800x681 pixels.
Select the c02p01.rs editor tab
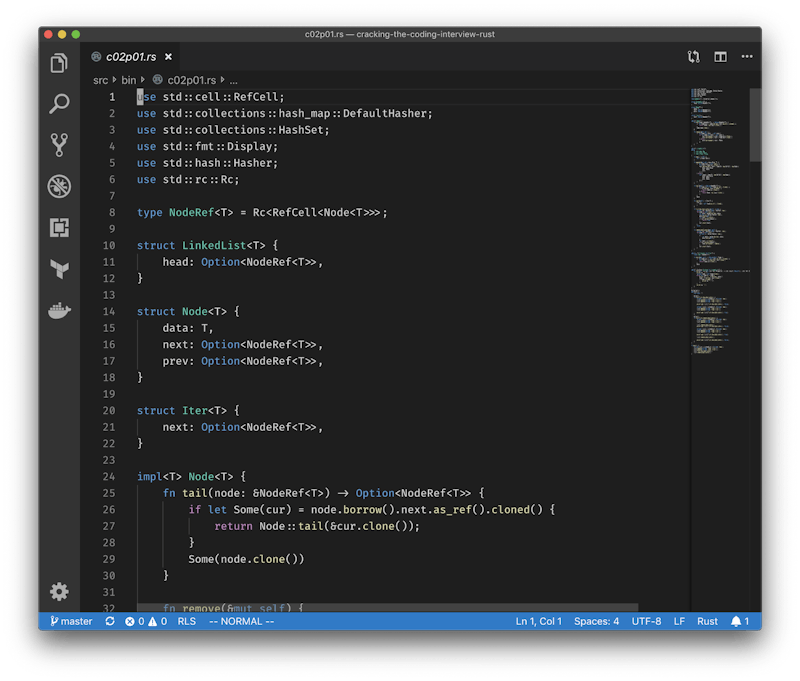pyautogui.click(x=130, y=57)
